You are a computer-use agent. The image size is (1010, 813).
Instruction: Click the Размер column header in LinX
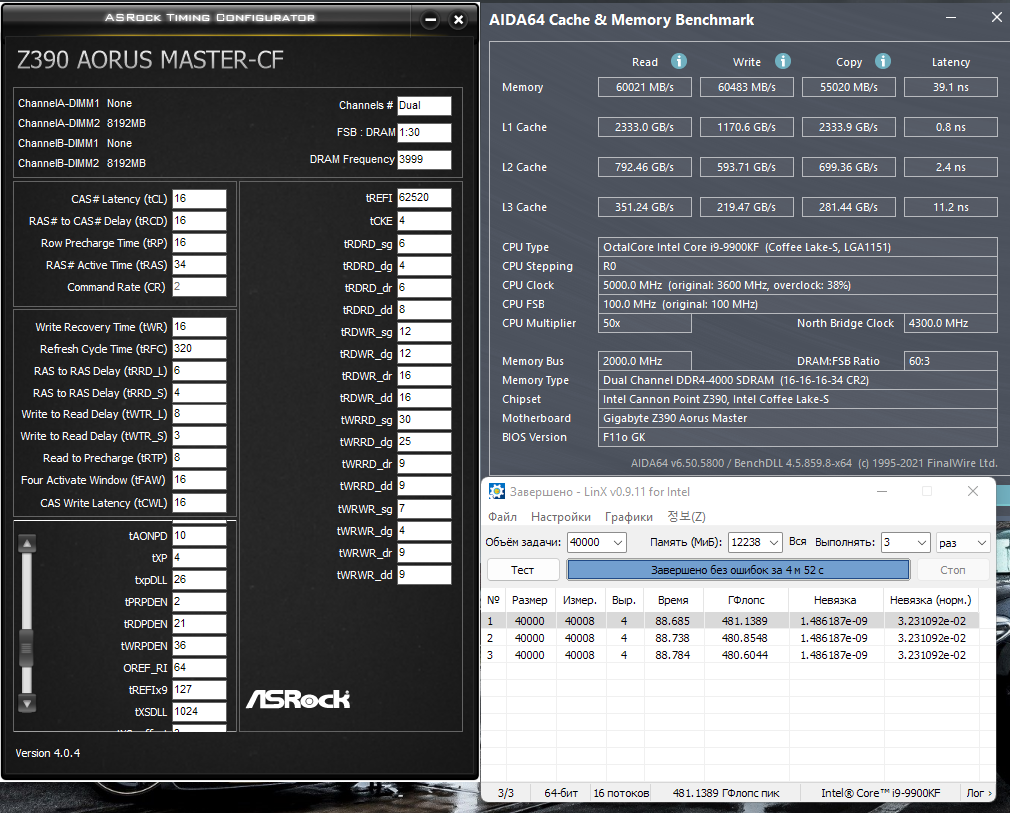click(529, 600)
